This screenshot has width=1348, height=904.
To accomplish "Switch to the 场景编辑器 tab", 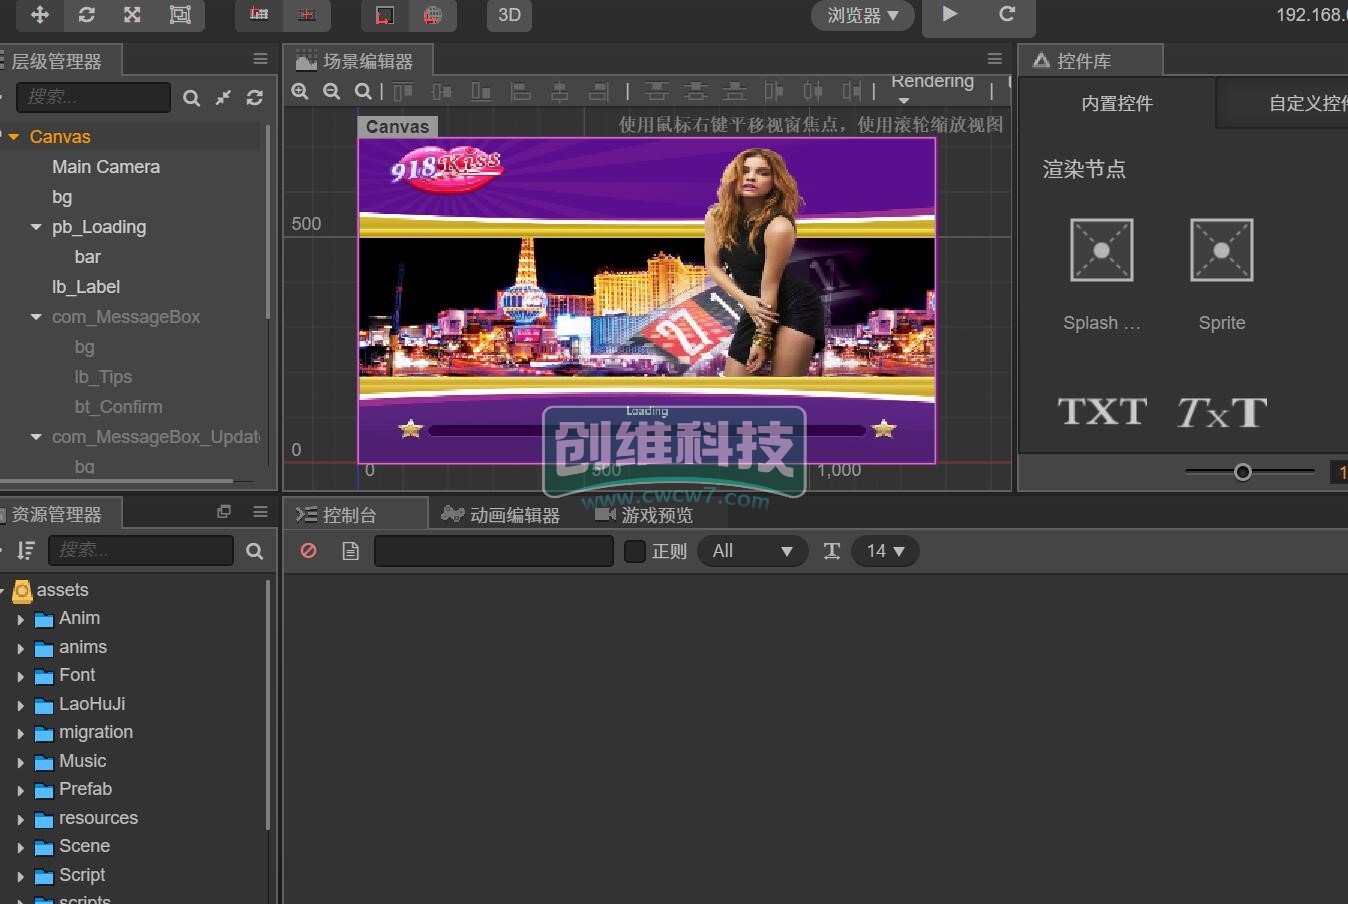I will click(356, 61).
